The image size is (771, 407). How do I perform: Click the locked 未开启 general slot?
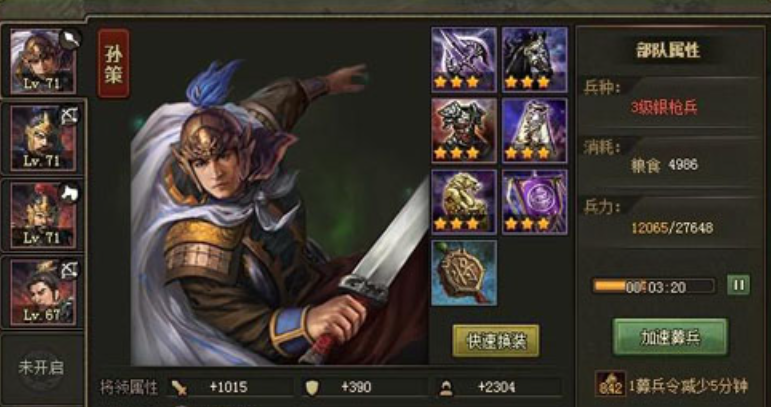pos(41,368)
